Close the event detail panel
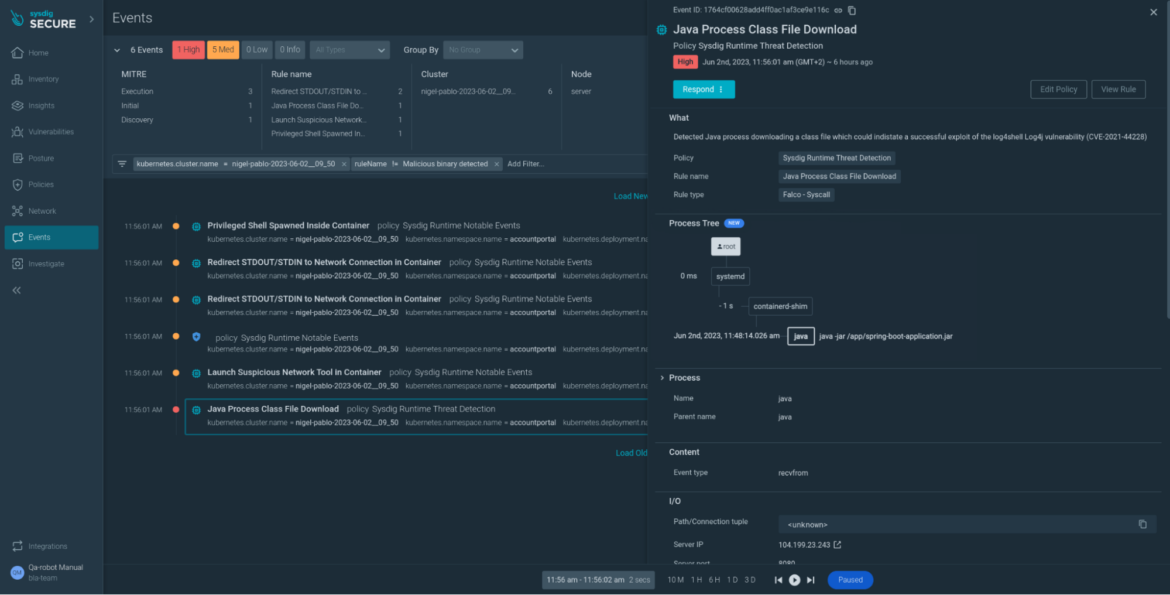This screenshot has height=595, width=1170. click(x=1154, y=12)
